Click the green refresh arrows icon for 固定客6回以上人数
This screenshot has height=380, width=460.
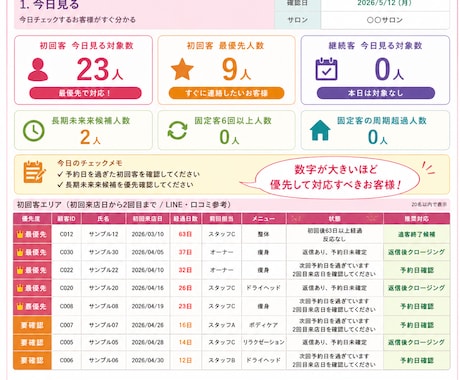click(177, 130)
